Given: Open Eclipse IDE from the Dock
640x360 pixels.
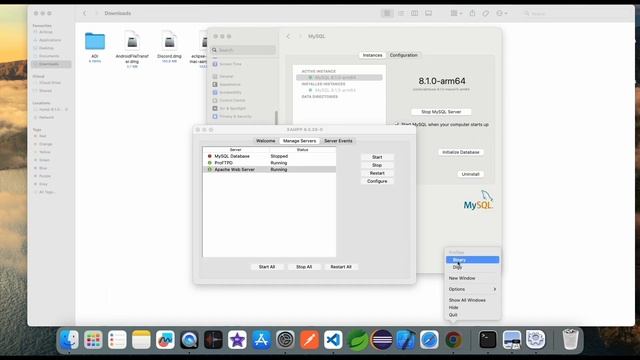Looking at the screenshot, I should click(382, 340).
